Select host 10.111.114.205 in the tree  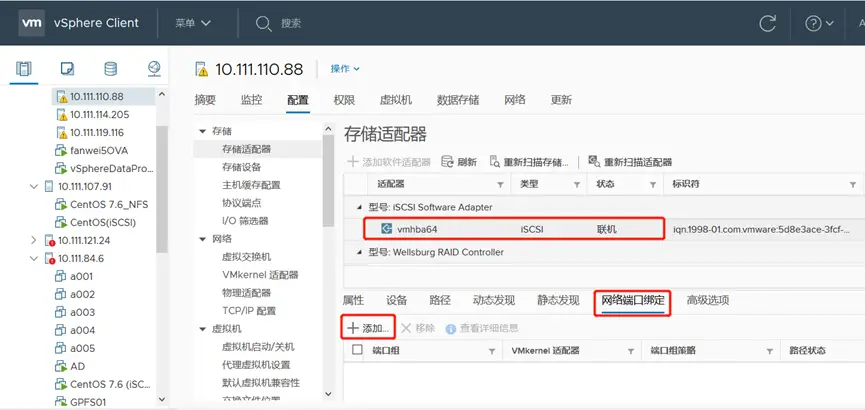click(x=99, y=115)
